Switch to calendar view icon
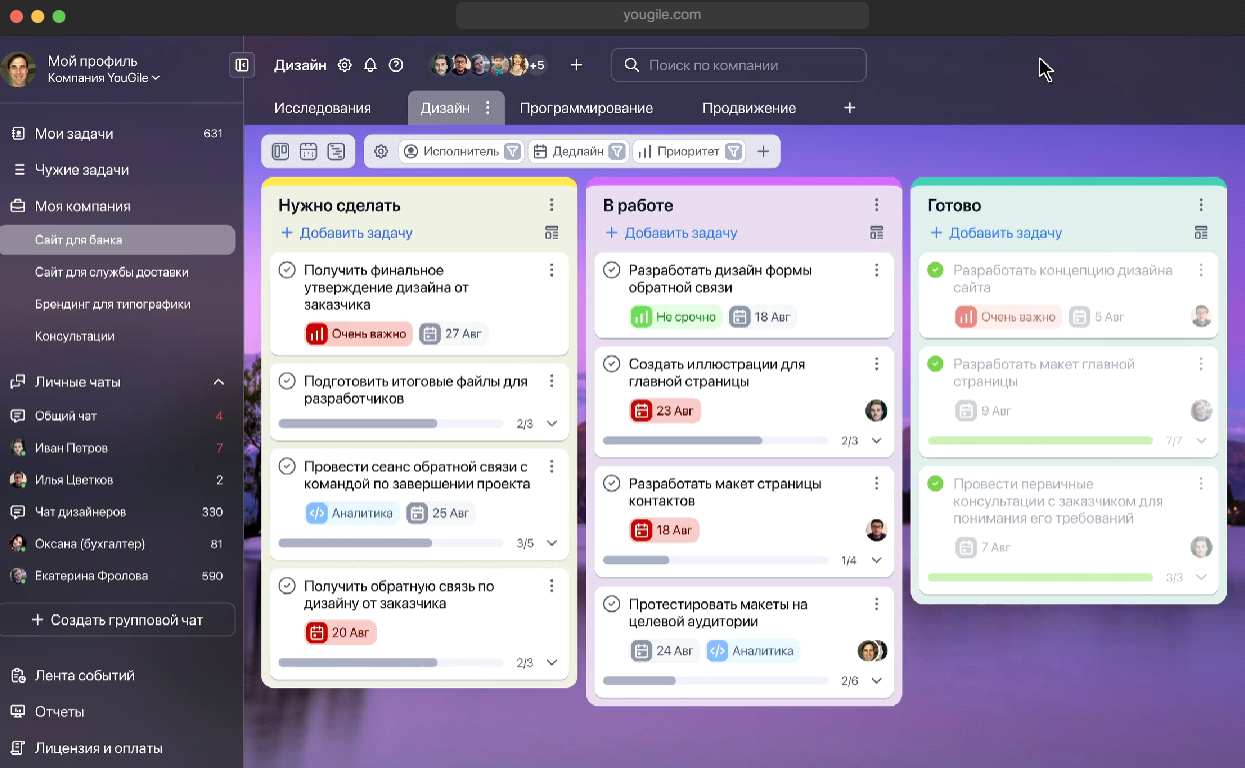Image resolution: width=1245 pixels, height=768 pixels. [308, 151]
